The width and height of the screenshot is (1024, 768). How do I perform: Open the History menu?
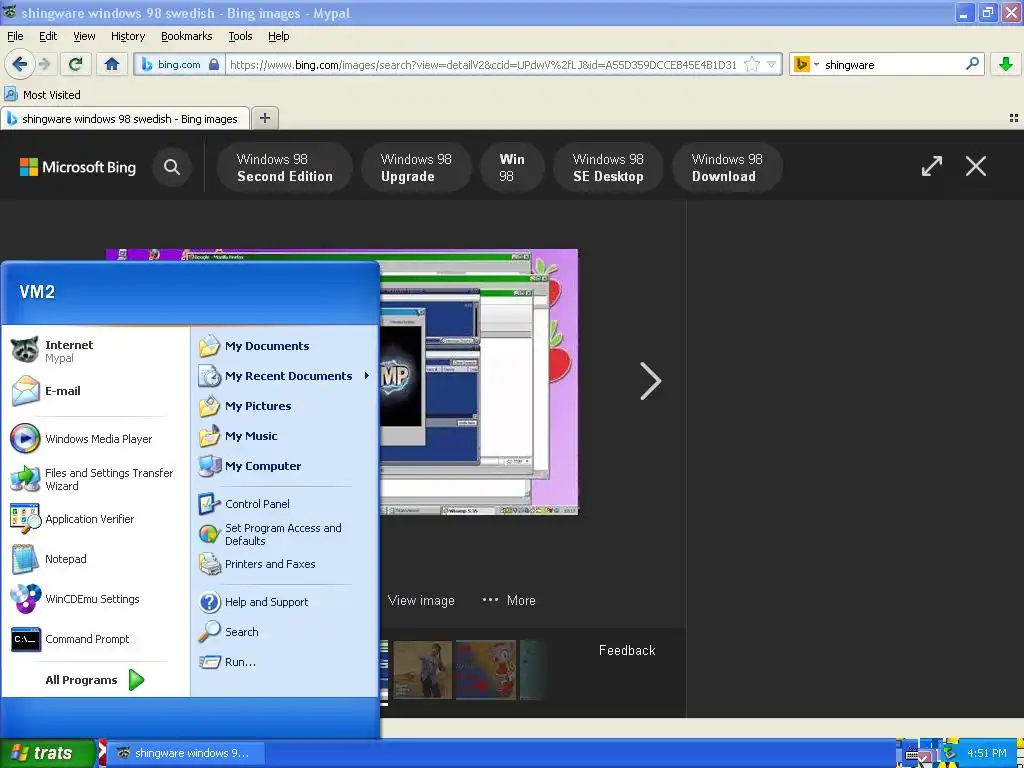coord(127,36)
